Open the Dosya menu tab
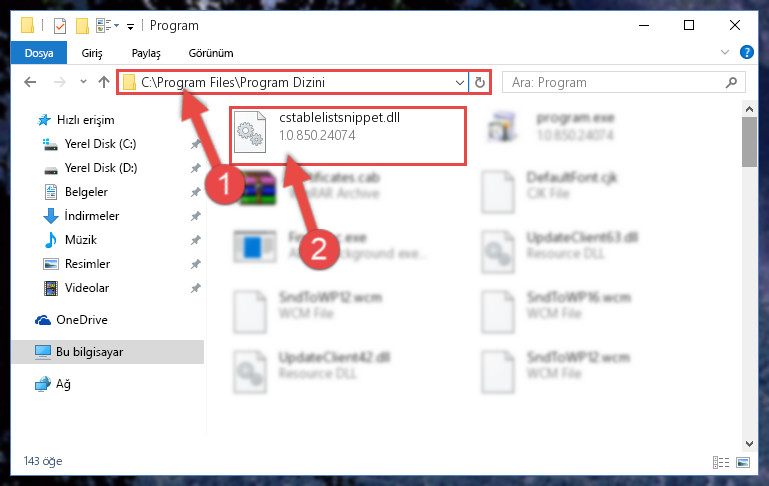This screenshot has width=769, height=486. 39,53
